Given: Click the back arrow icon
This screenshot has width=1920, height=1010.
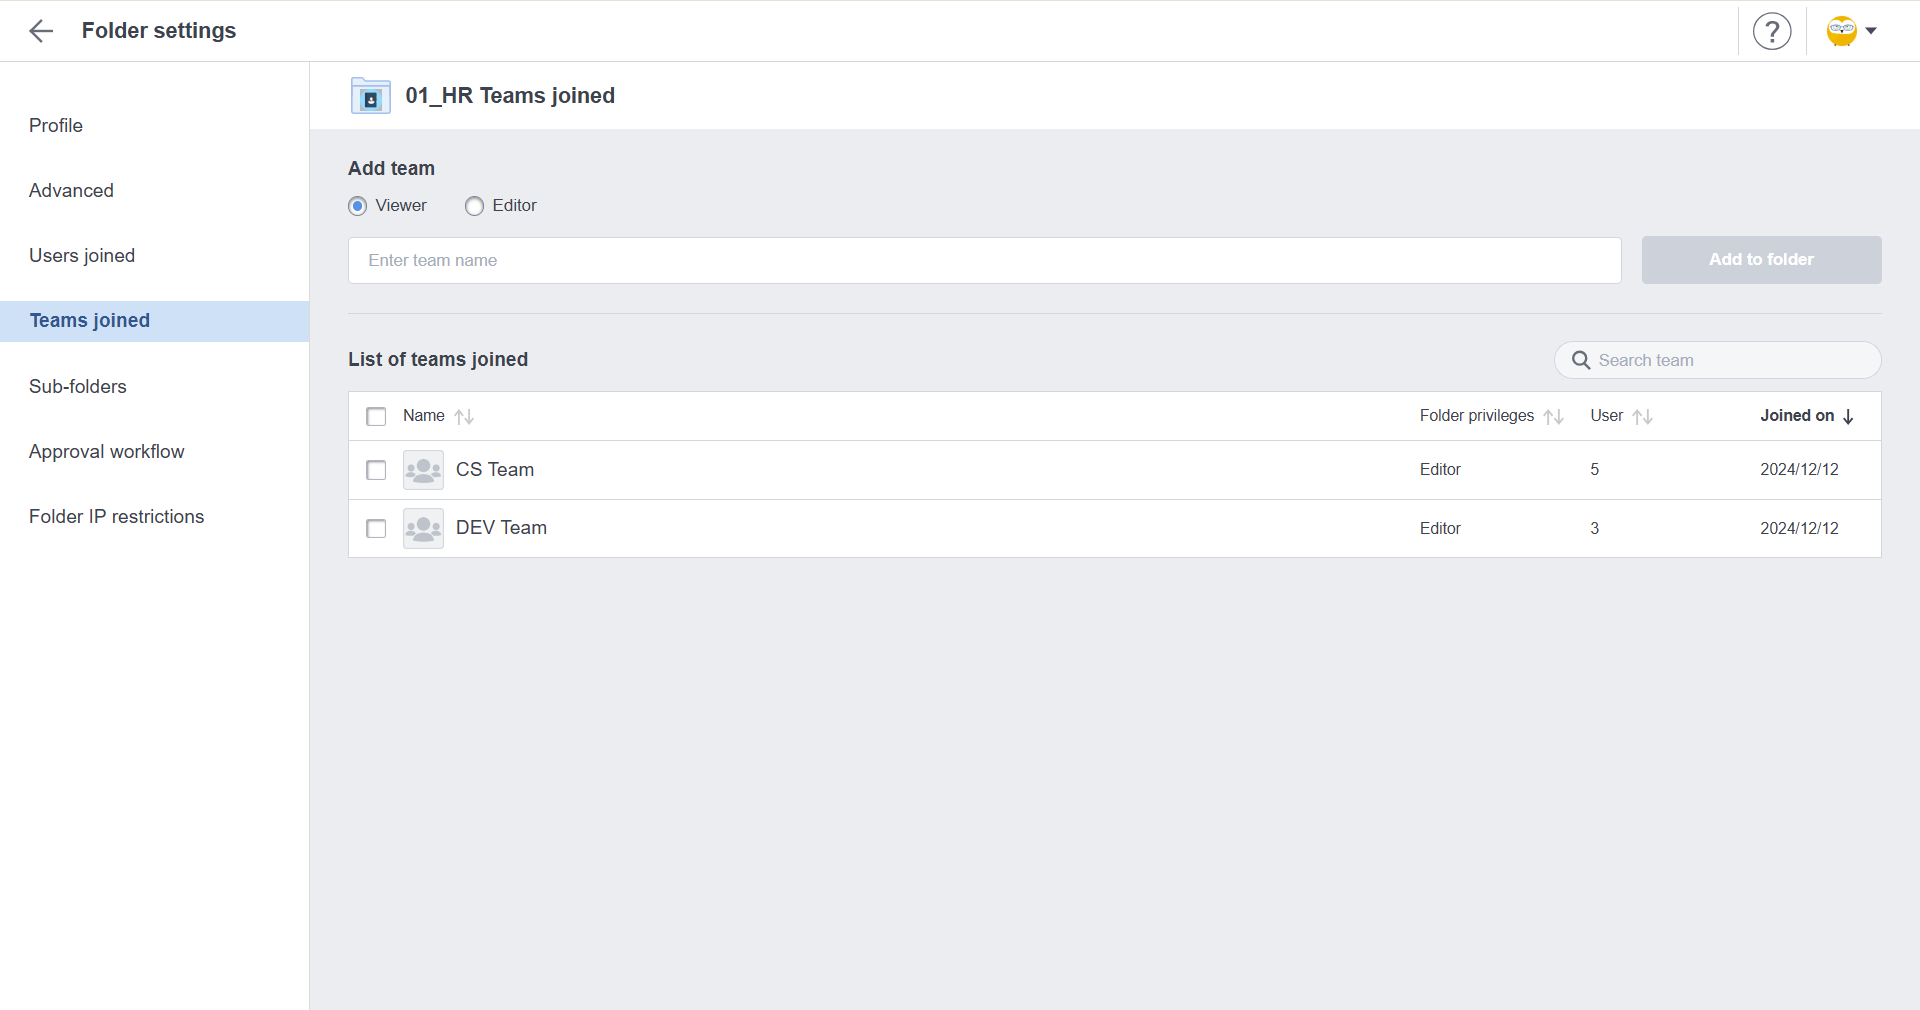Looking at the screenshot, I should click(41, 31).
